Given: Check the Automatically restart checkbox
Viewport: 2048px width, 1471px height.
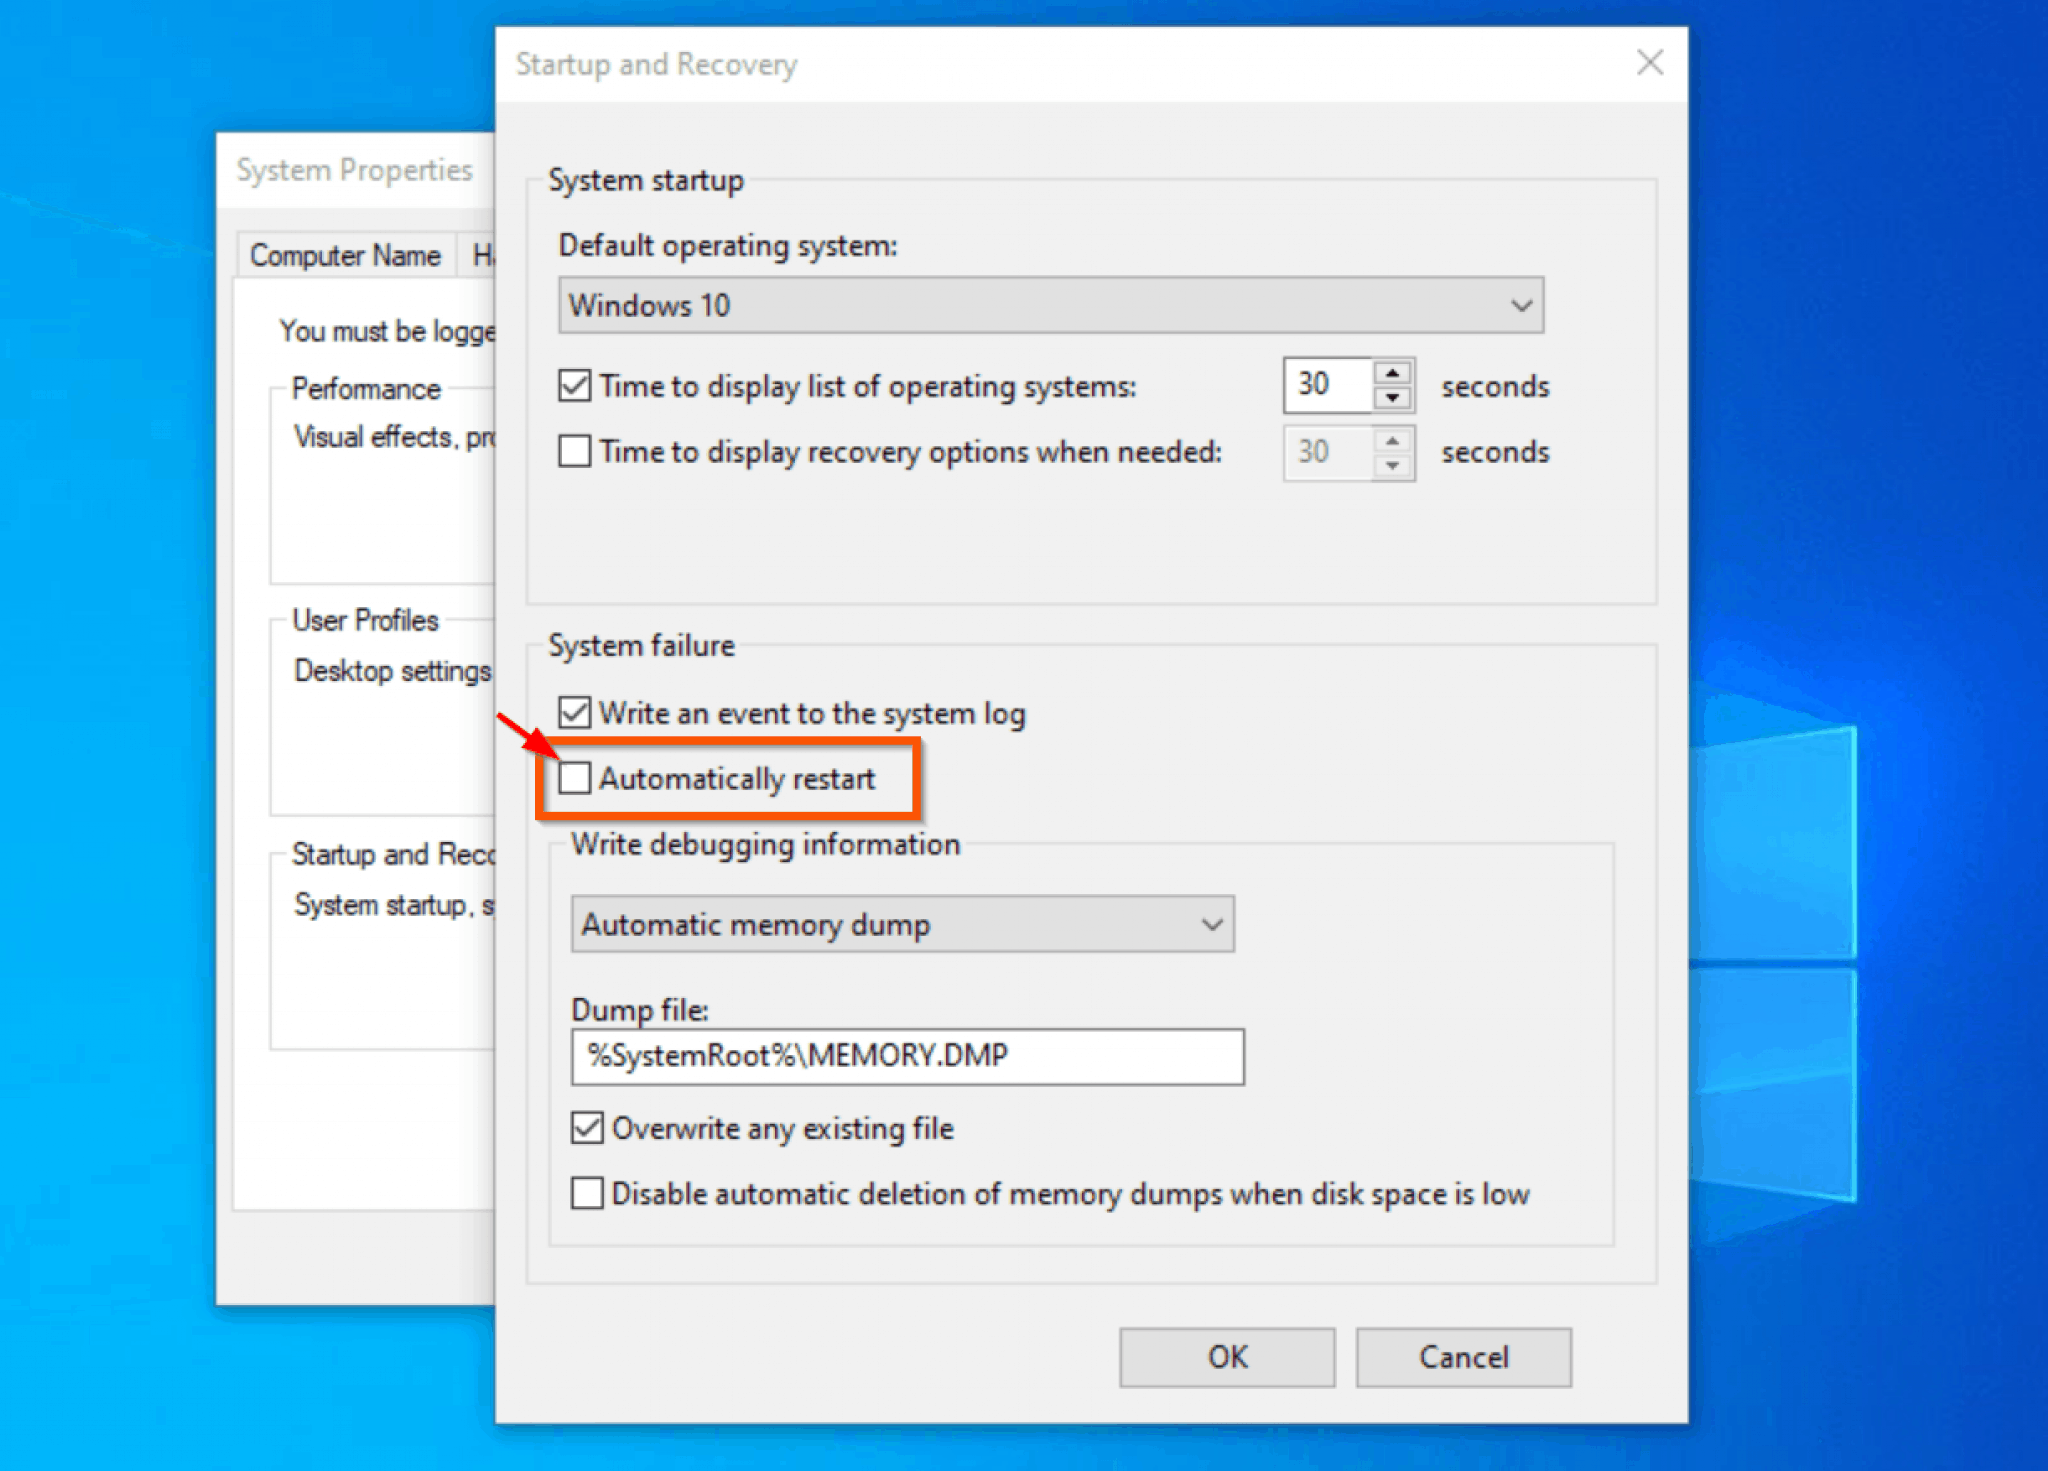Looking at the screenshot, I should 575,778.
